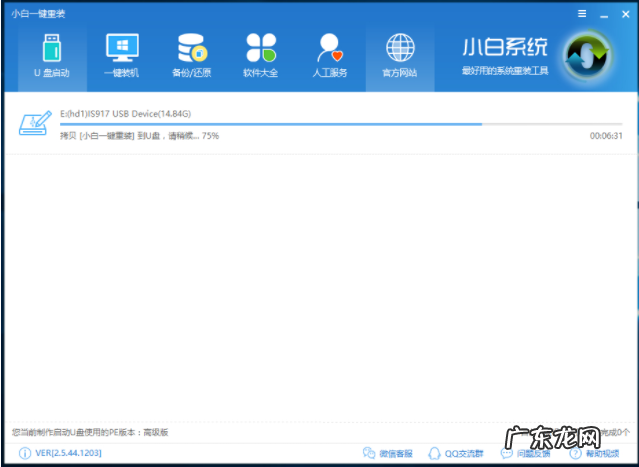The width and height of the screenshot is (639, 467).
Task: Go to the 软件大全 tab
Action: pyautogui.click(x=261, y=57)
